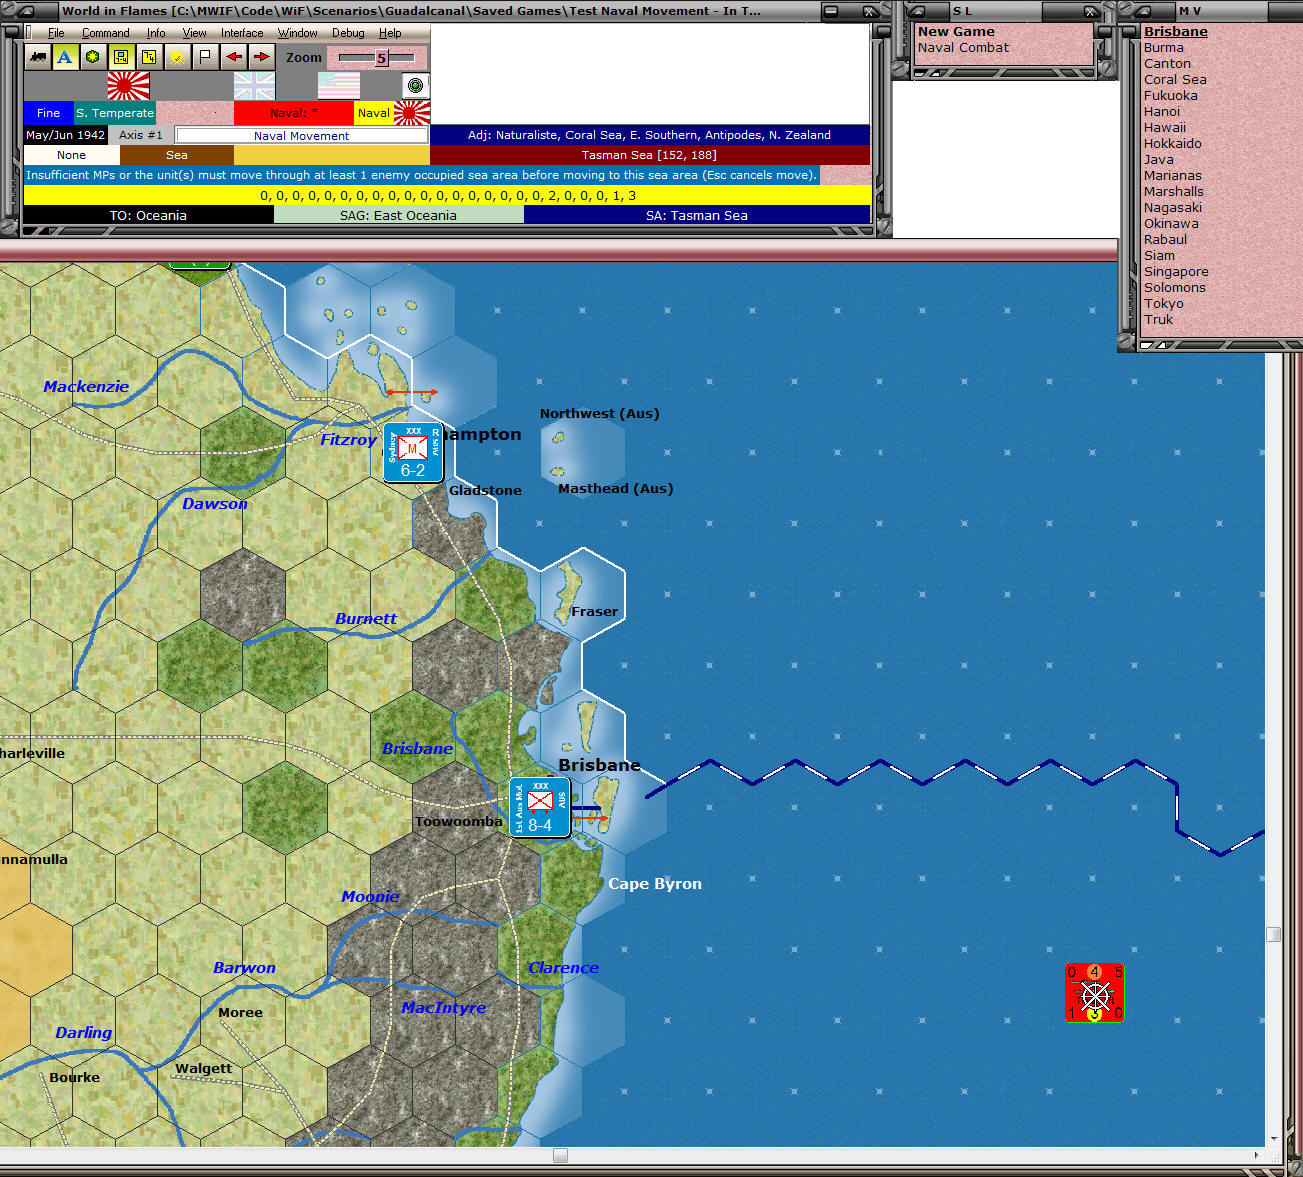The image size is (1303, 1177).
Task: Click the locomotive rail movement toolbar icon
Action: pos(37,57)
